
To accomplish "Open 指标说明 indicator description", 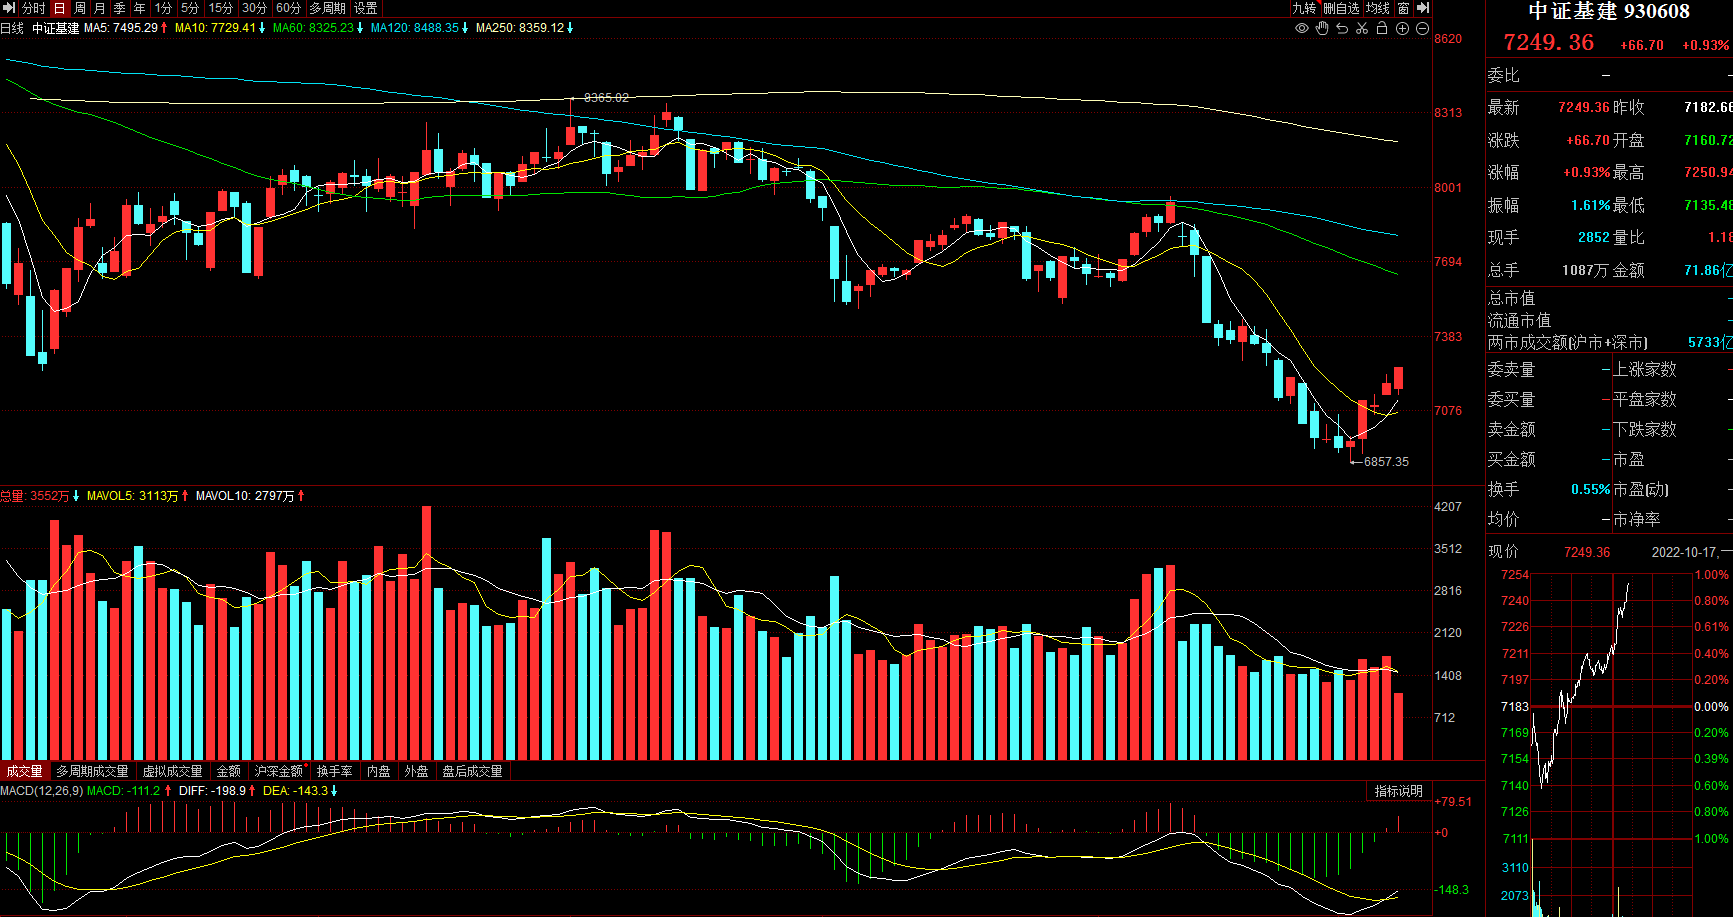I will click(x=1398, y=791).
